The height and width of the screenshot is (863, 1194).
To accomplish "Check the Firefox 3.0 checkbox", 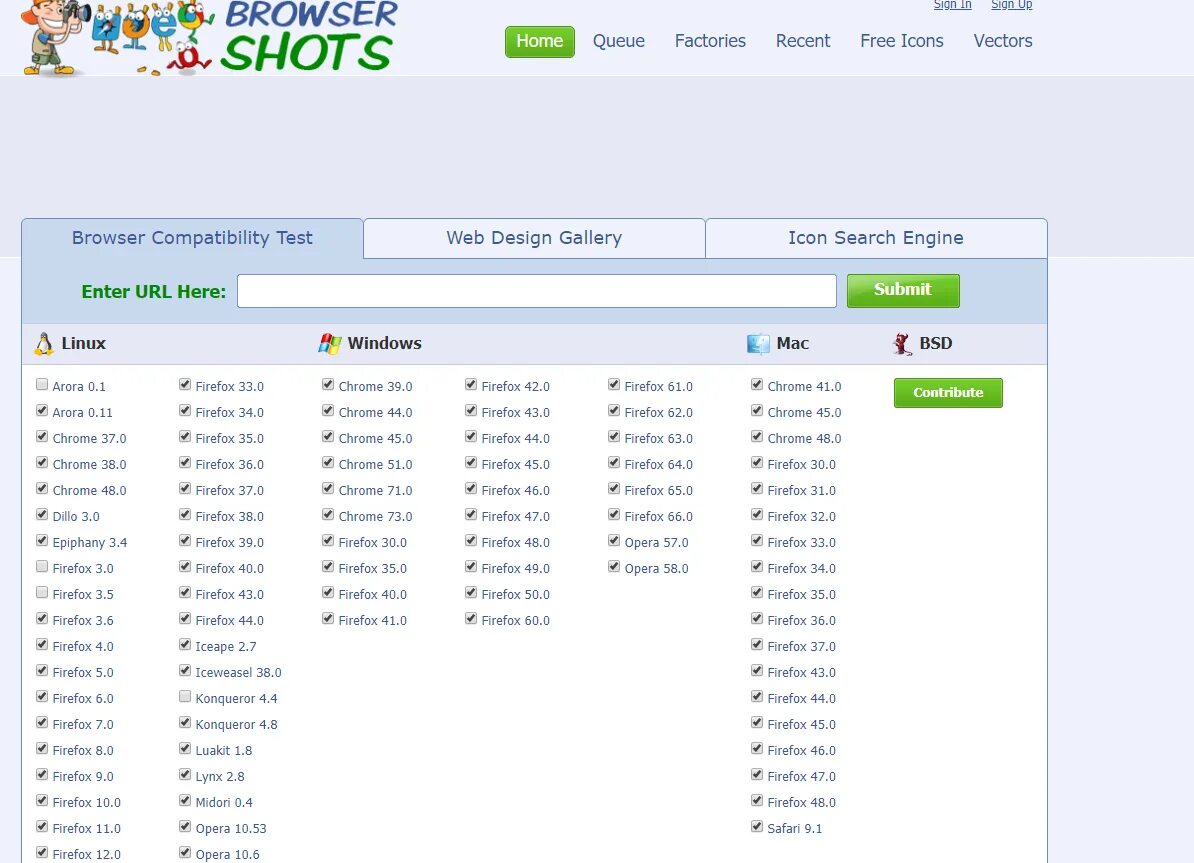I will click(x=42, y=567).
